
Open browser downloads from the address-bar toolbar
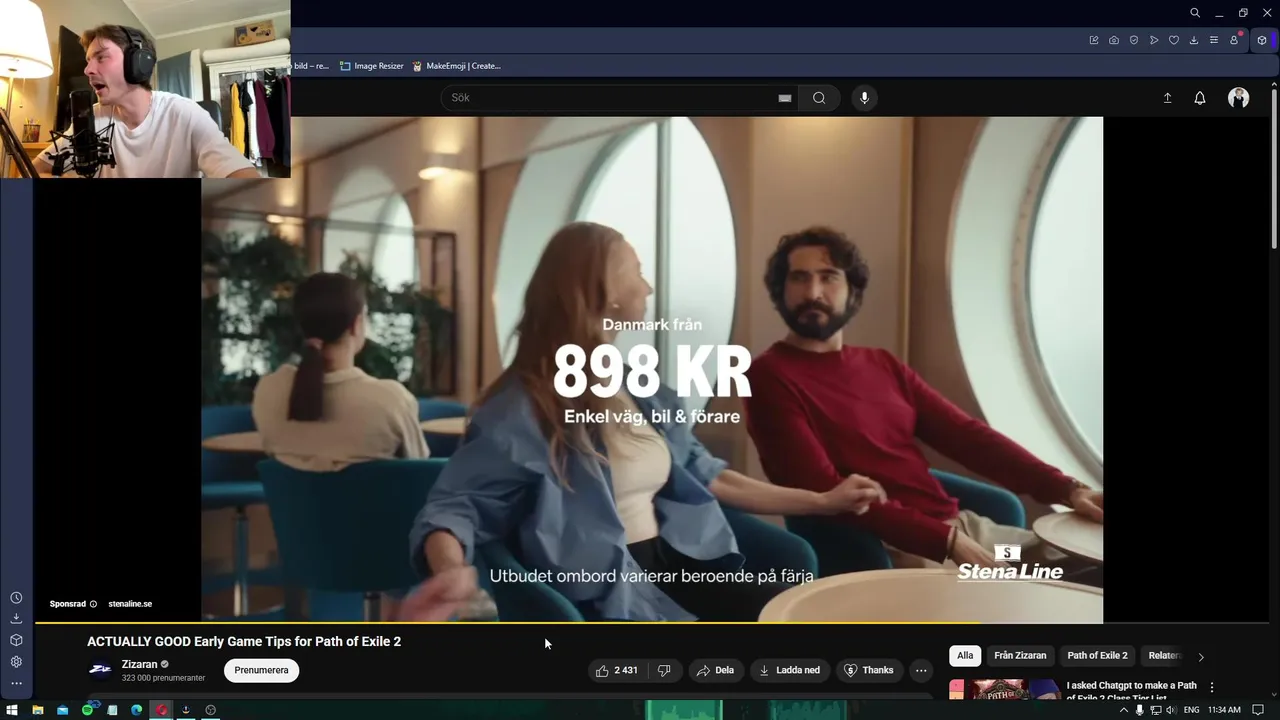click(x=1194, y=40)
